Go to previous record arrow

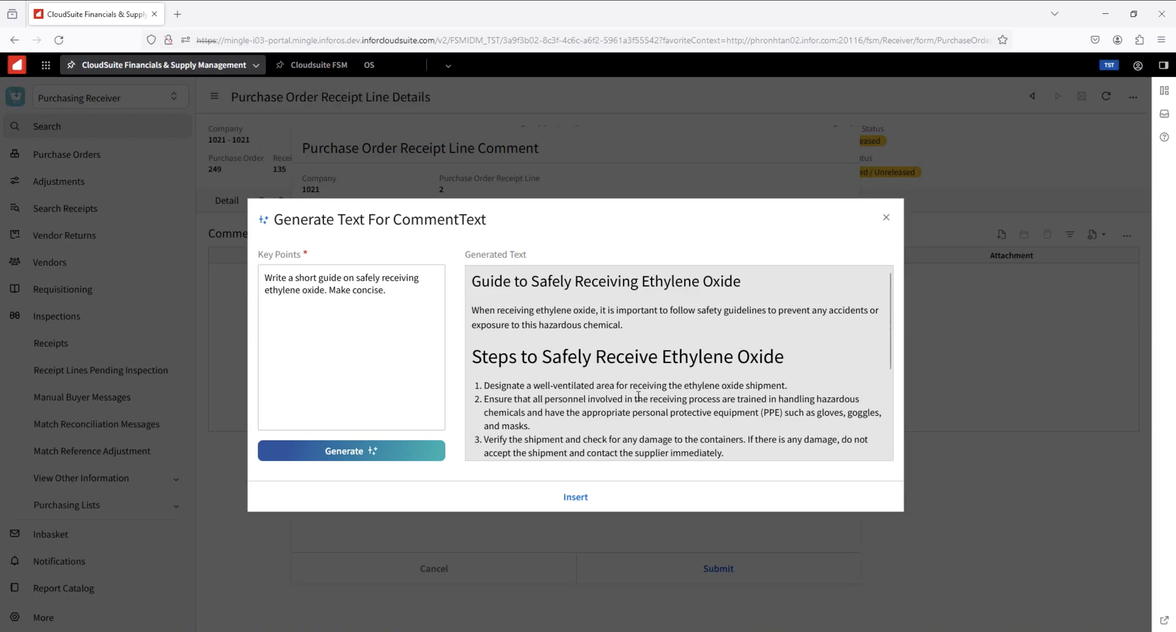click(x=1032, y=96)
